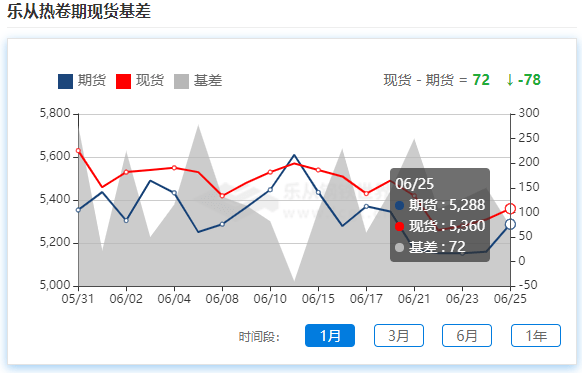Click the 时间段 label
This screenshot has width=582, height=373.
click(259, 337)
